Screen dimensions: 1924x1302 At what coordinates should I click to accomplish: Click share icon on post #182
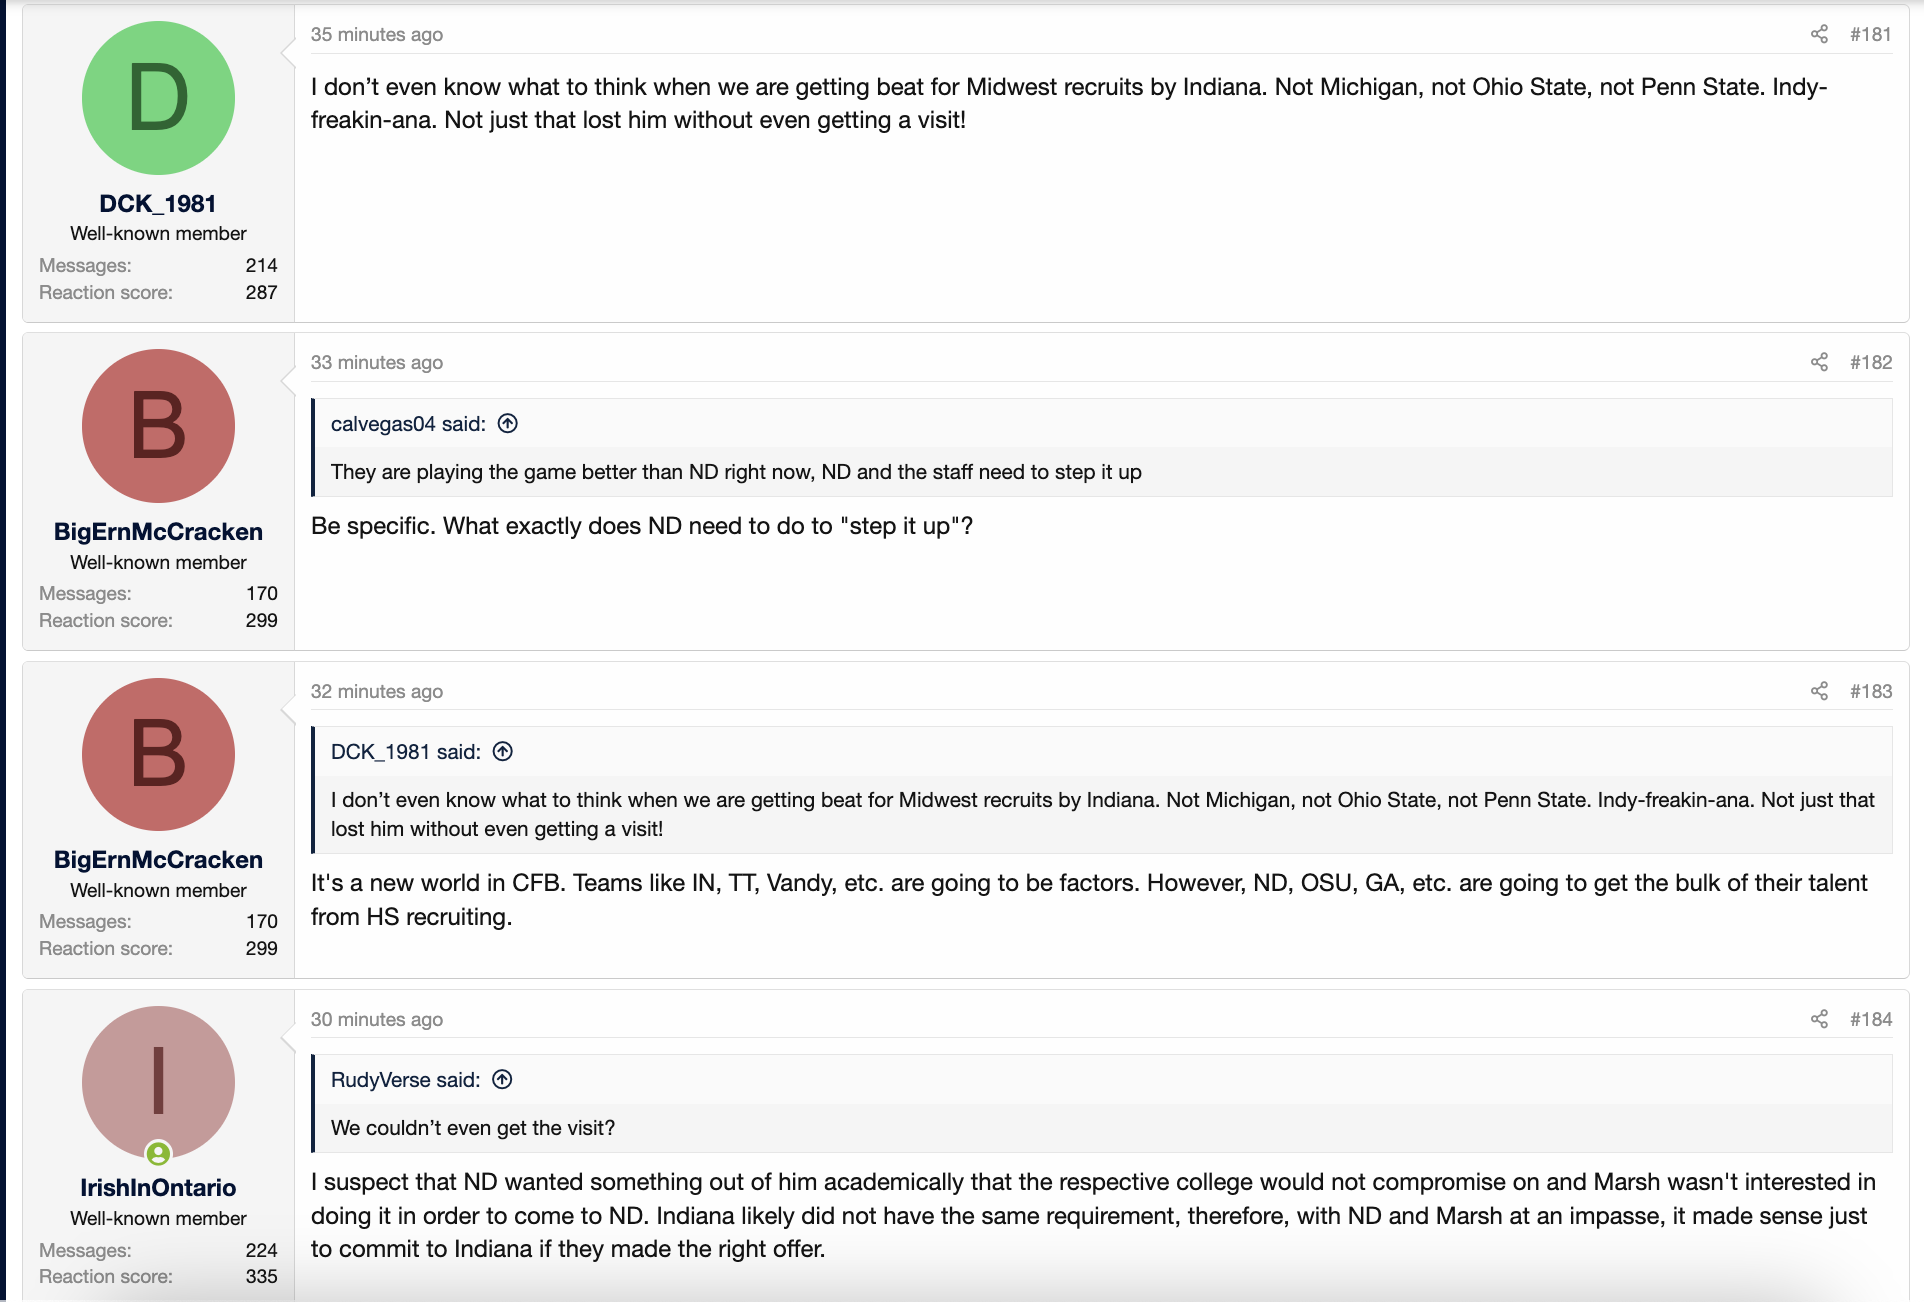[1819, 362]
